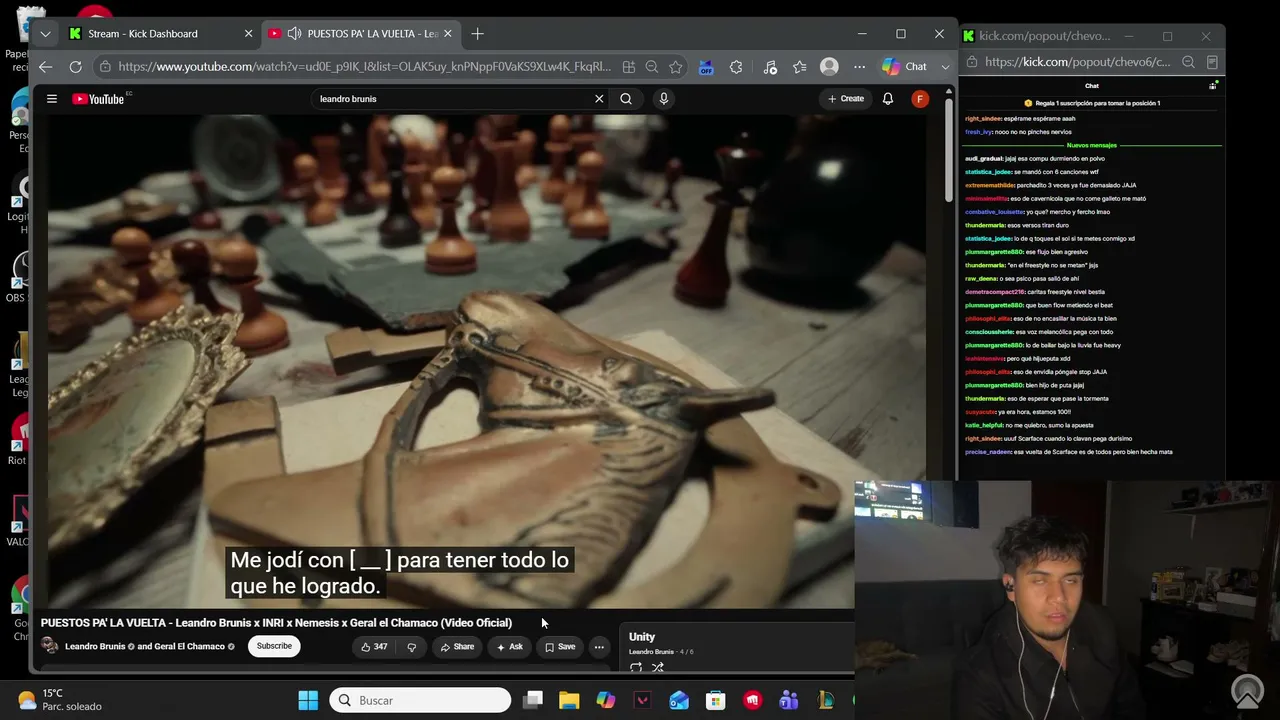Add this page to Edge favorites
Image resolution: width=1280 pixels, height=720 pixels.
676,67
